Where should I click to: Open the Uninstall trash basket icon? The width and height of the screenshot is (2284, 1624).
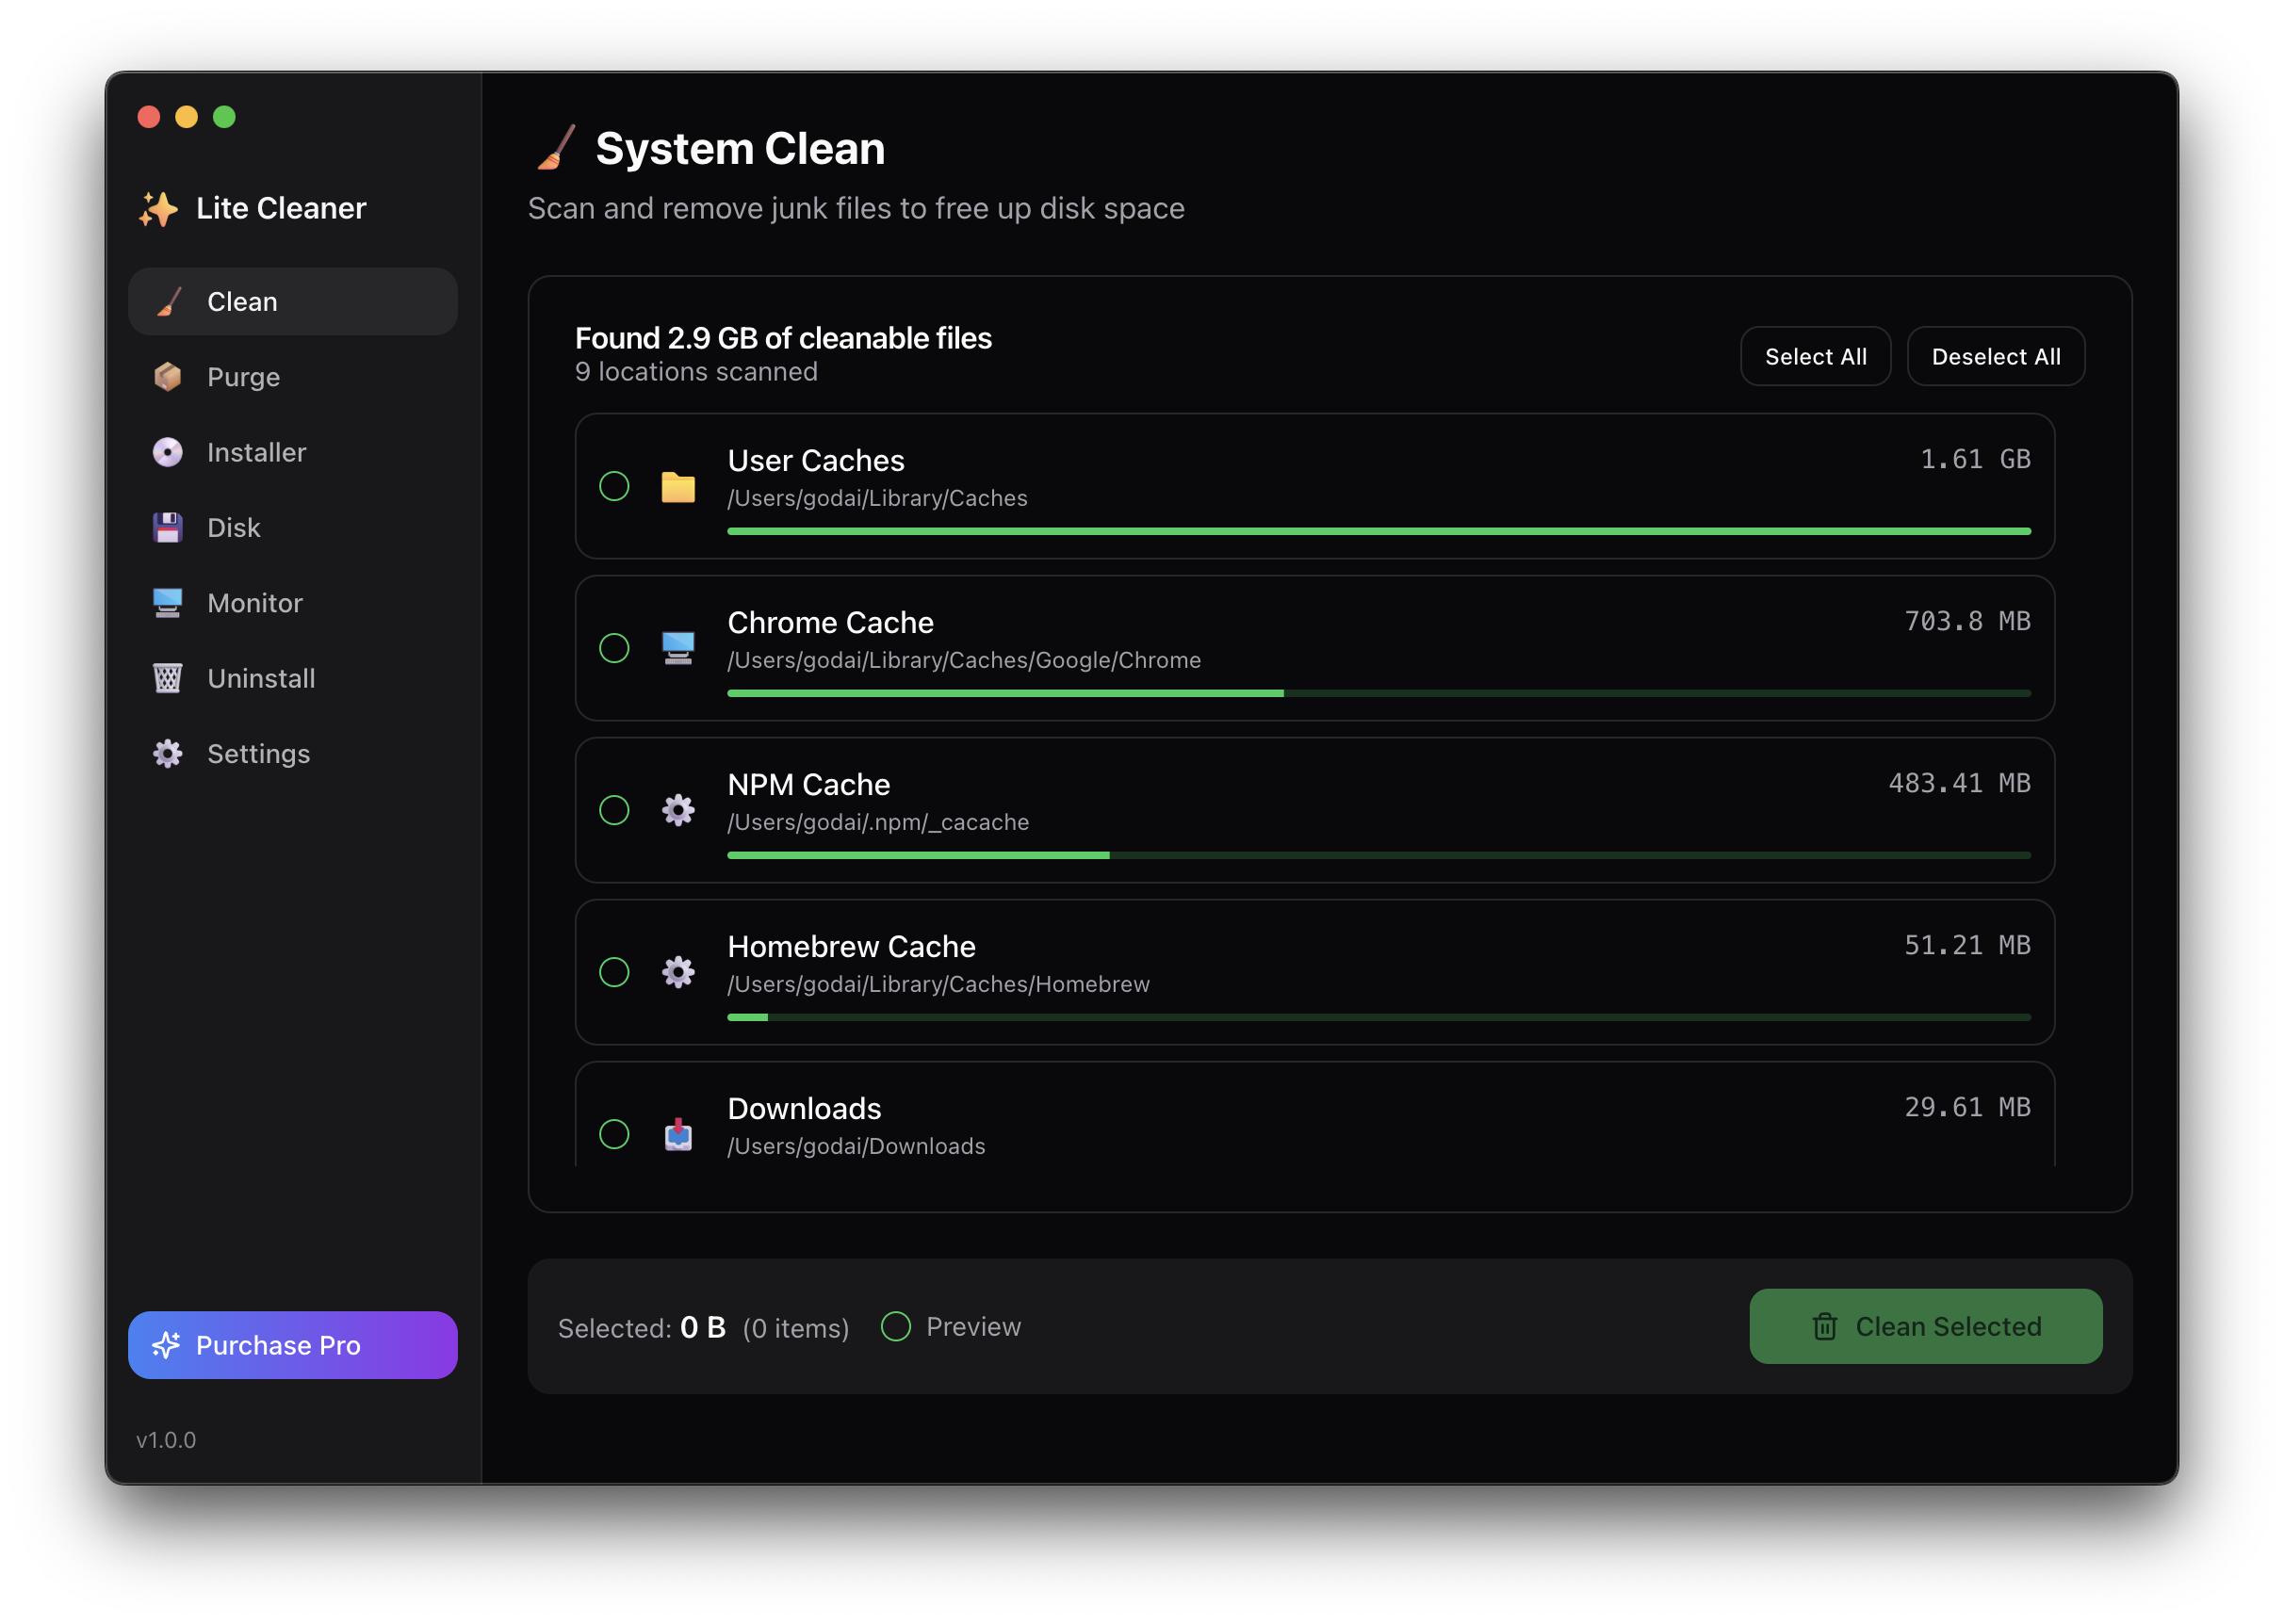tap(167, 678)
